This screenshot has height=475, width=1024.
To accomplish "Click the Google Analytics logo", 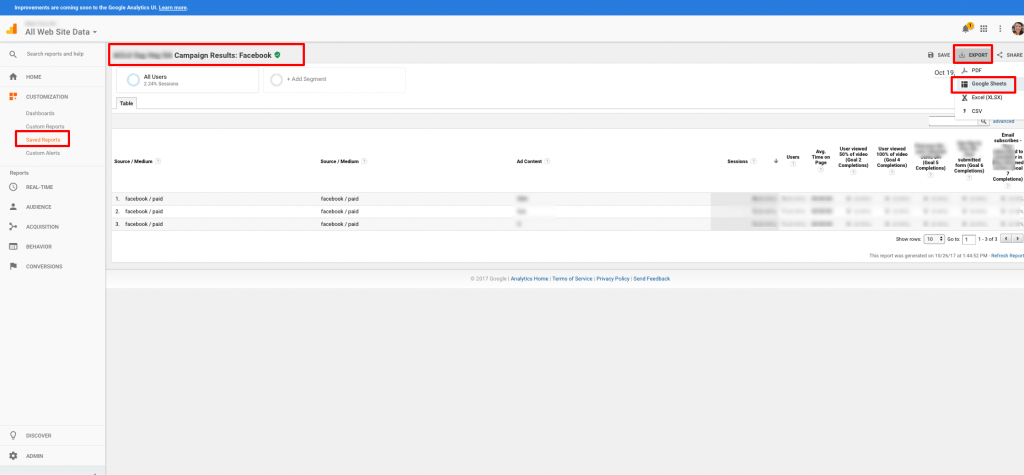I will pyautogui.click(x=11, y=29).
